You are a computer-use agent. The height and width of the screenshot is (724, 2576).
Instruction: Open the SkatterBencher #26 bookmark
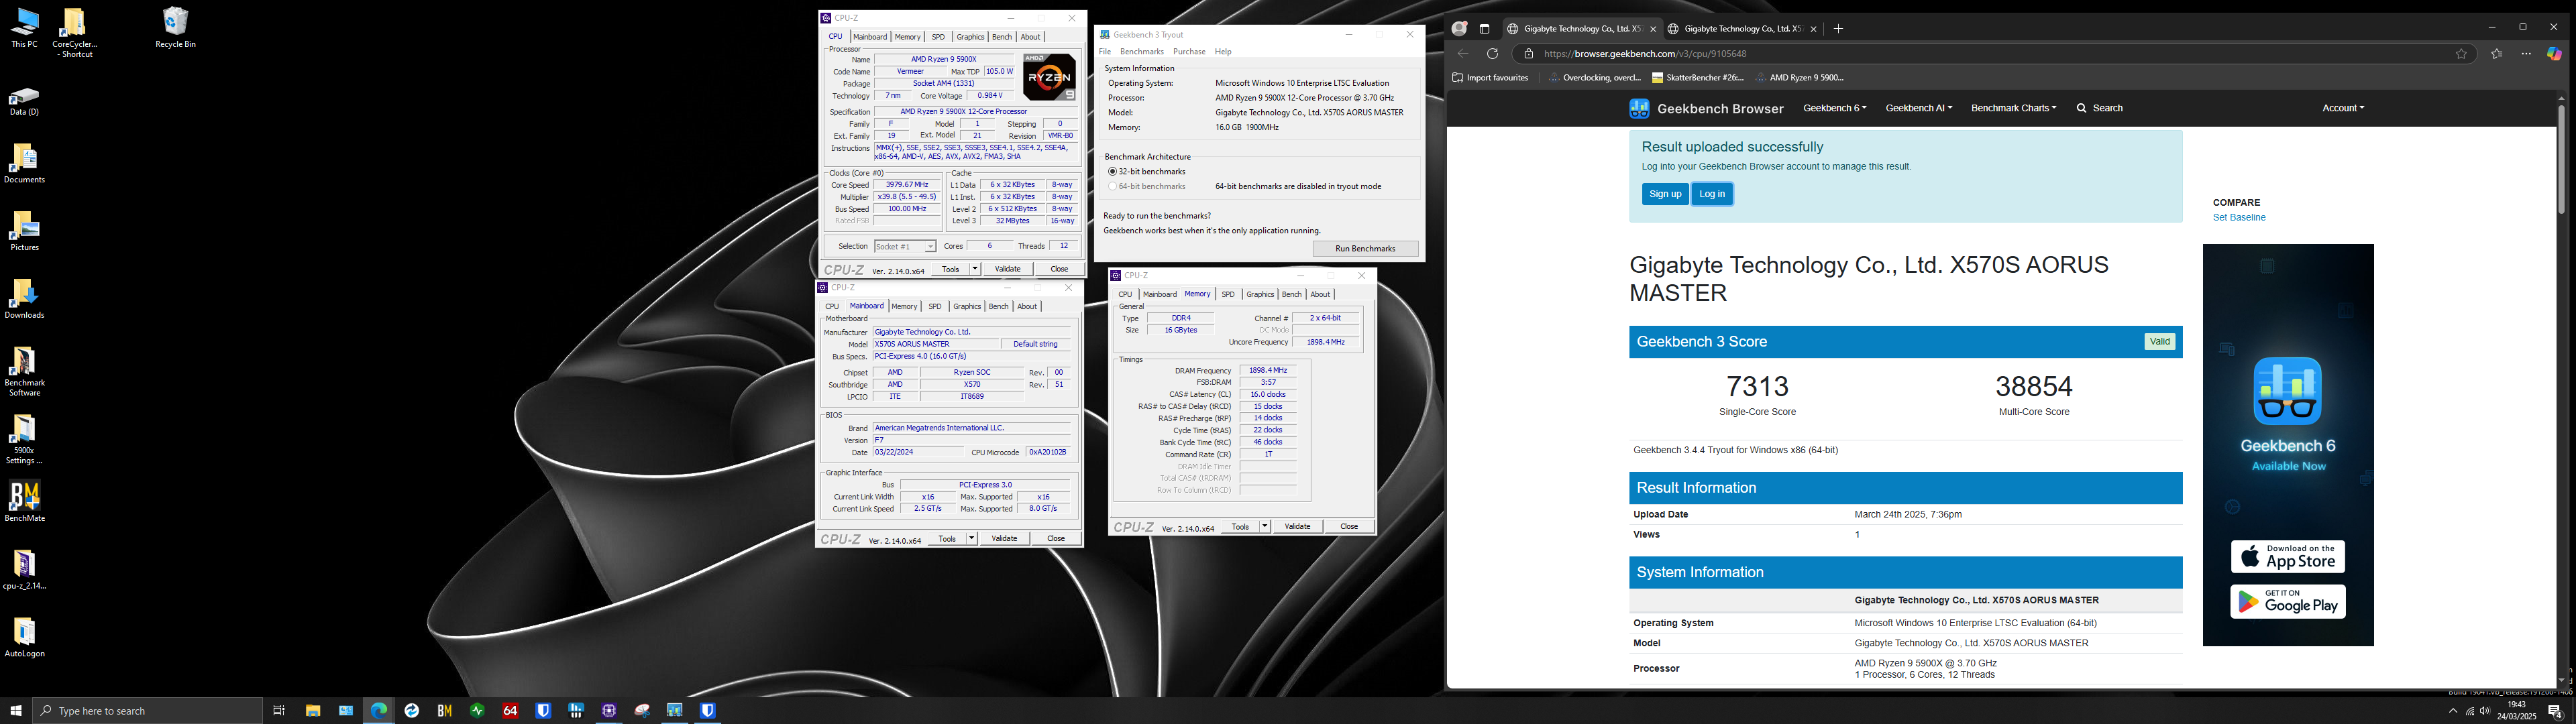(1698, 78)
